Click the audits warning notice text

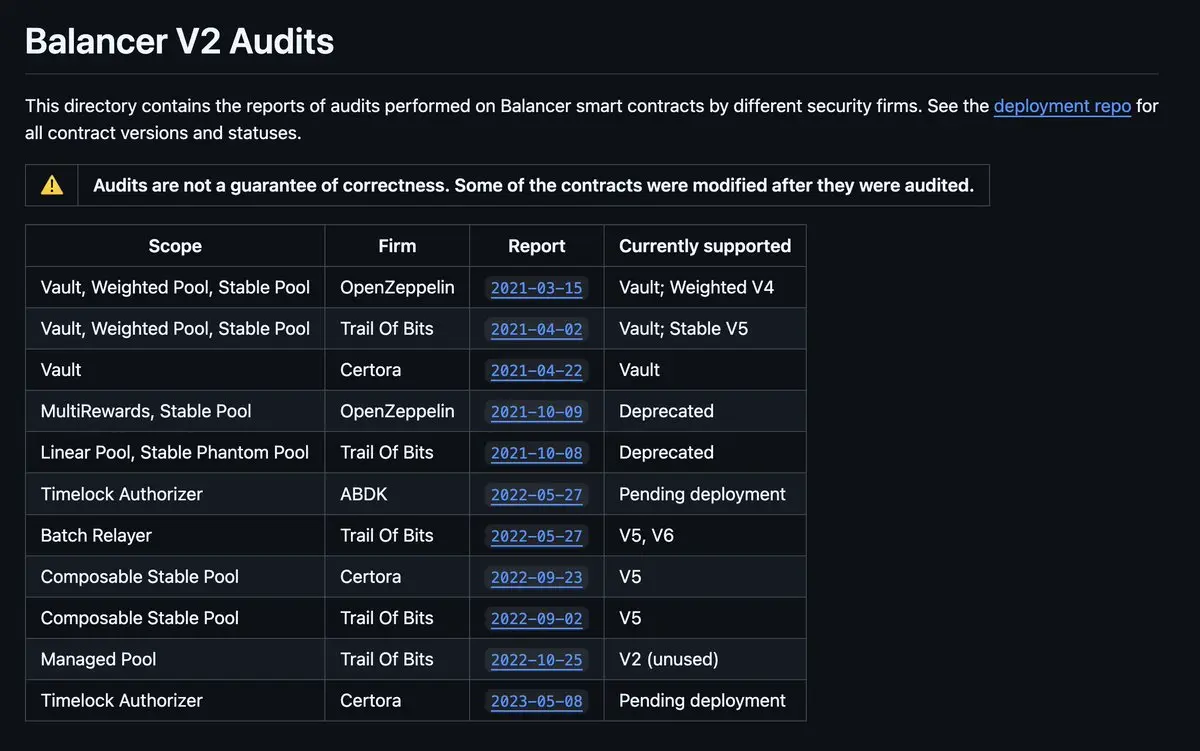pyautogui.click(x=533, y=185)
